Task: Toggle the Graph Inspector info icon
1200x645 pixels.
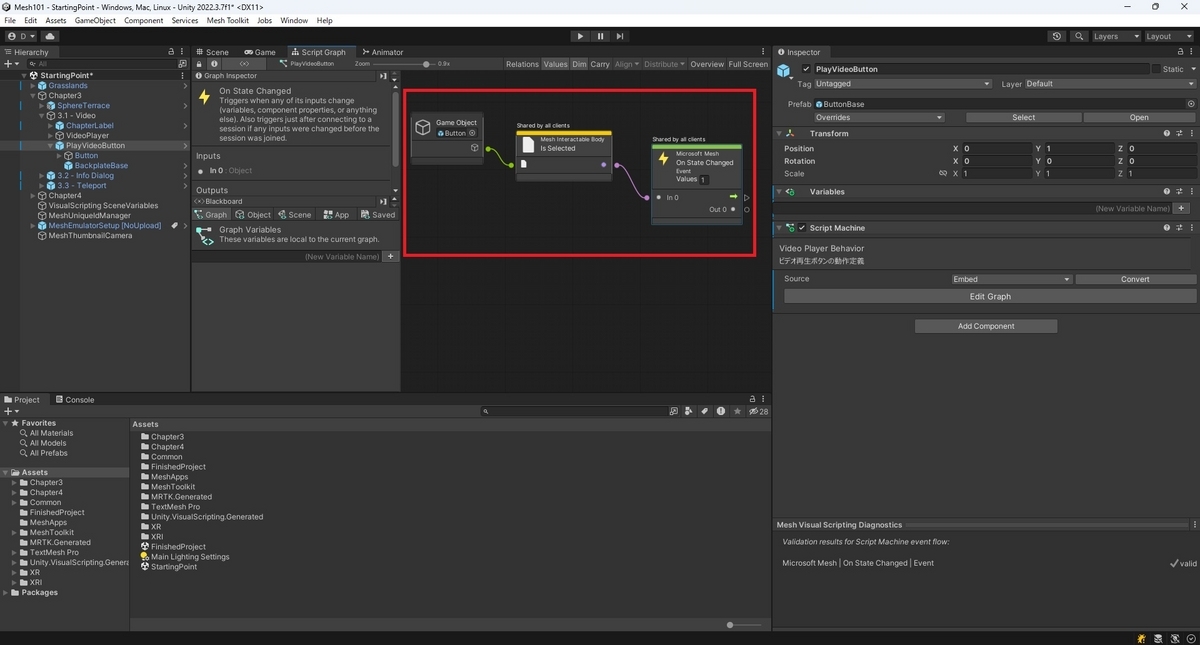Action: (x=214, y=64)
